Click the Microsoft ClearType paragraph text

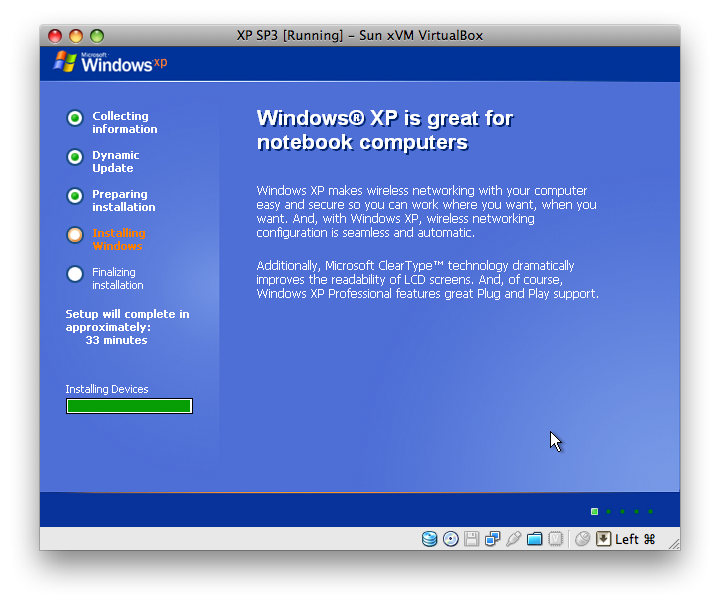pos(428,280)
